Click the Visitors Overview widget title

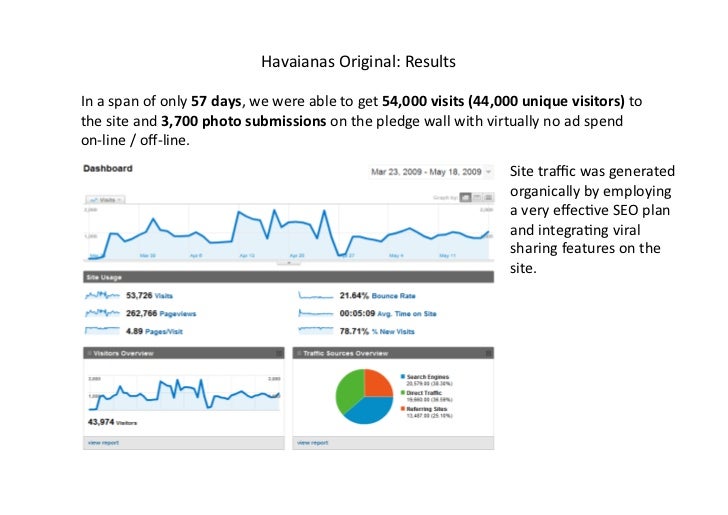(x=124, y=353)
